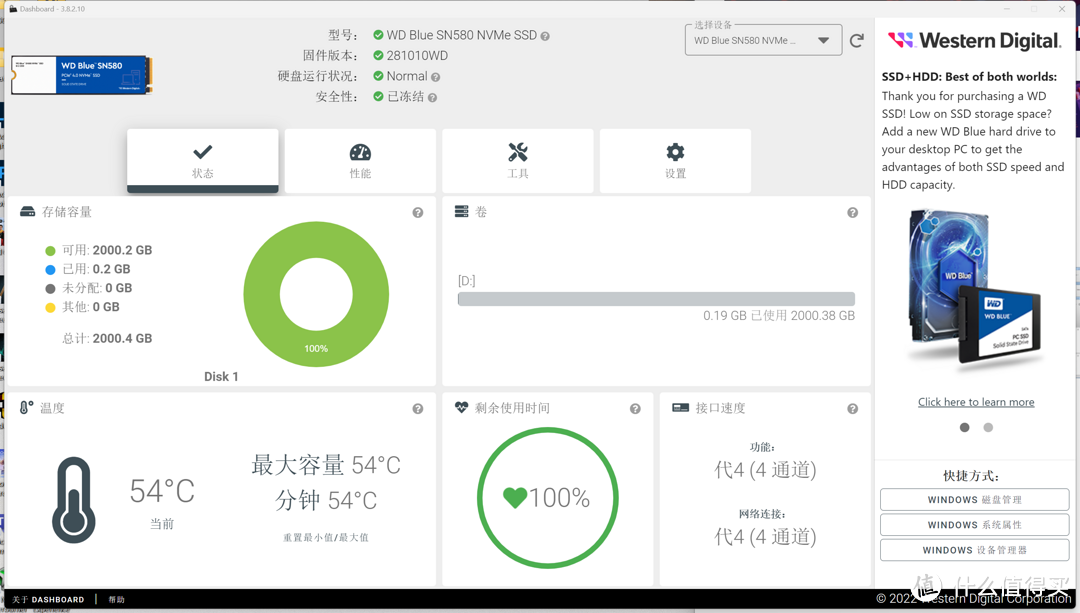Switch to the 性能 performance tab
The width and height of the screenshot is (1080, 613).
click(360, 160)
